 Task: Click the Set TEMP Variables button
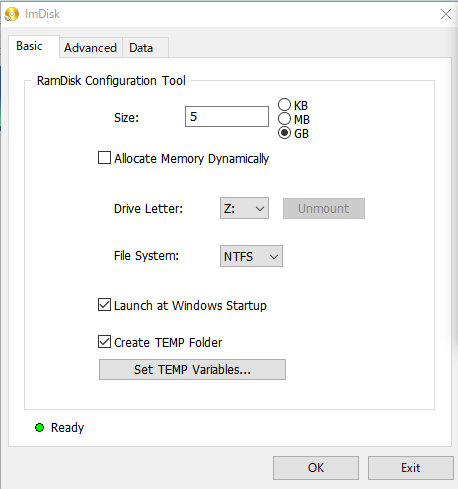coord(192,369)
